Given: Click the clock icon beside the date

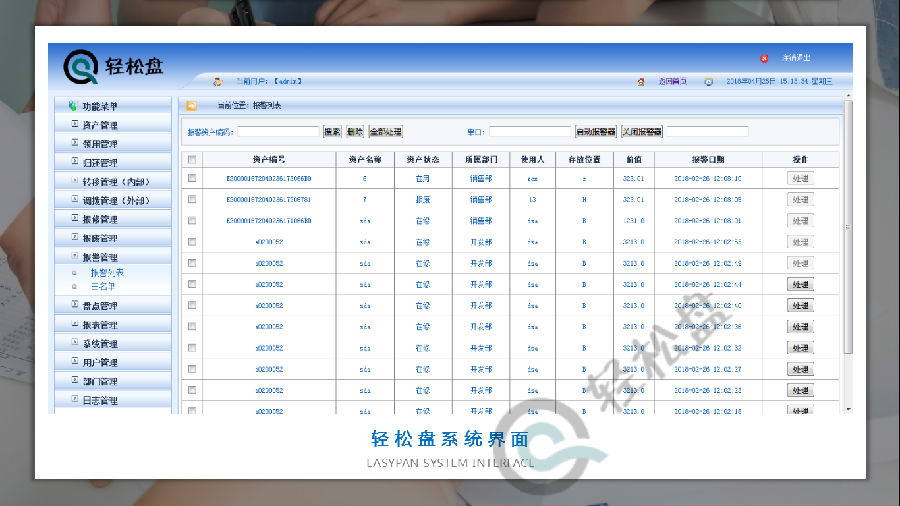Looking at the screenshot, I should coord(708,82).
